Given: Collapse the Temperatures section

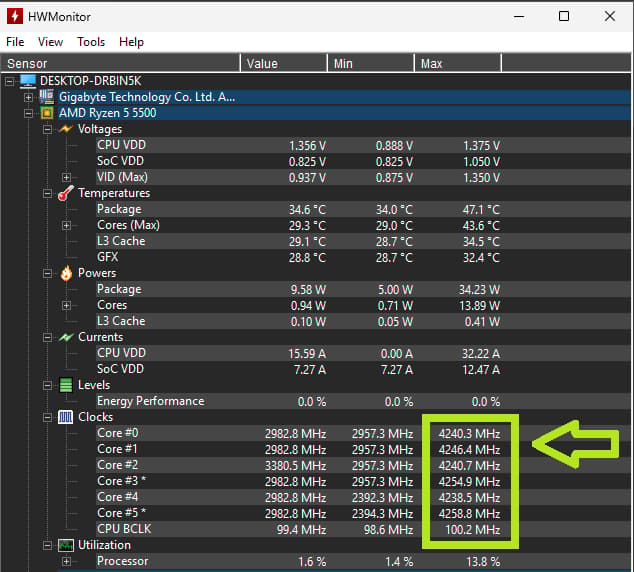Looking at the screenshot, I should point(48,194).
